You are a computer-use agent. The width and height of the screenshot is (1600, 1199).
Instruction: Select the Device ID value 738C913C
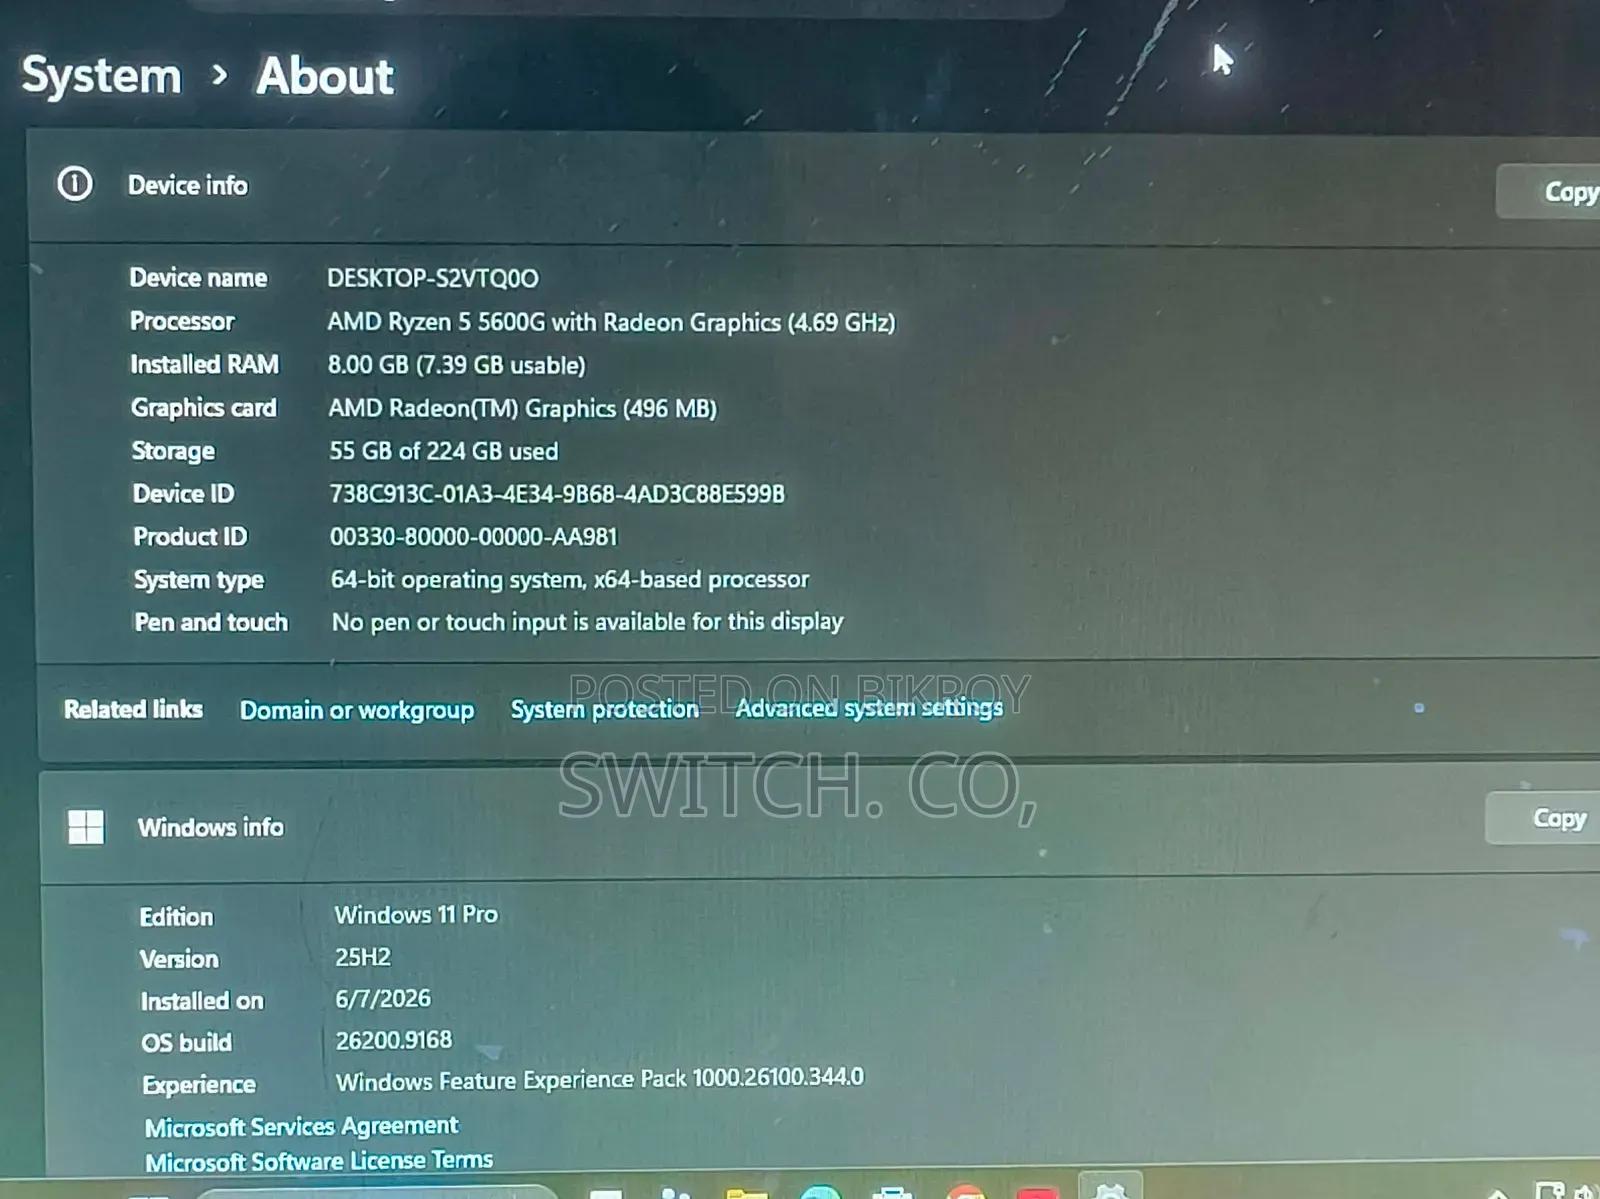(557, 494)
